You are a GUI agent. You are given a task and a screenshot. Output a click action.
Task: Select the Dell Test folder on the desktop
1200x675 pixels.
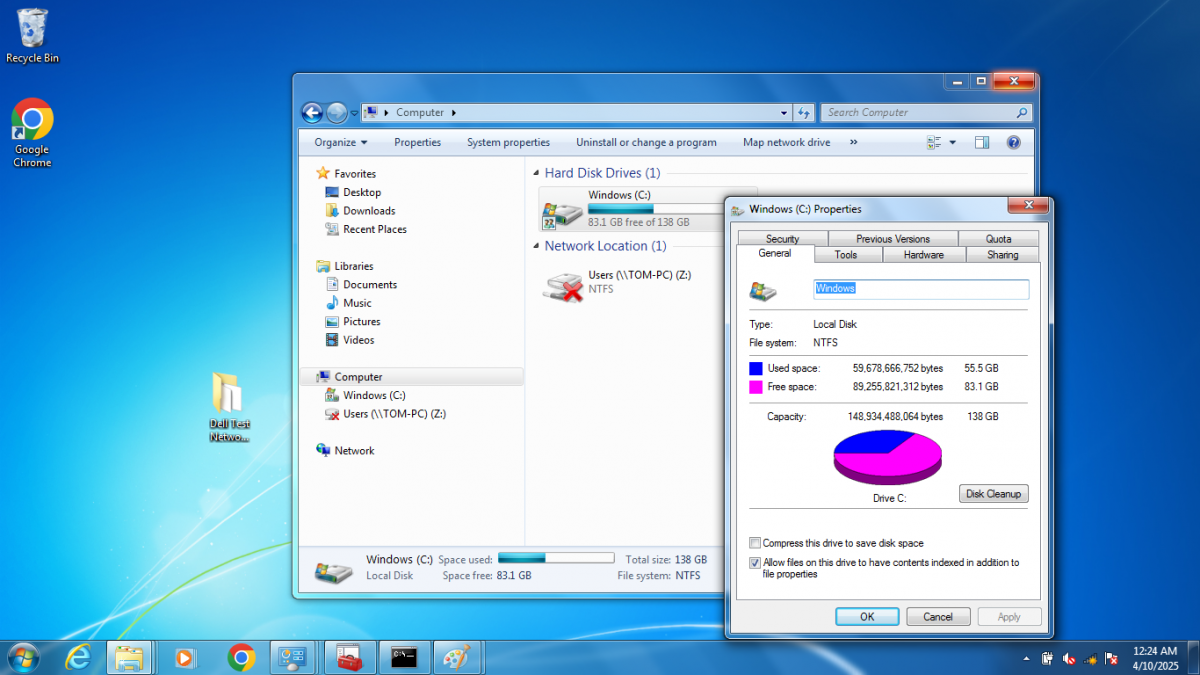tap(229, 407)
